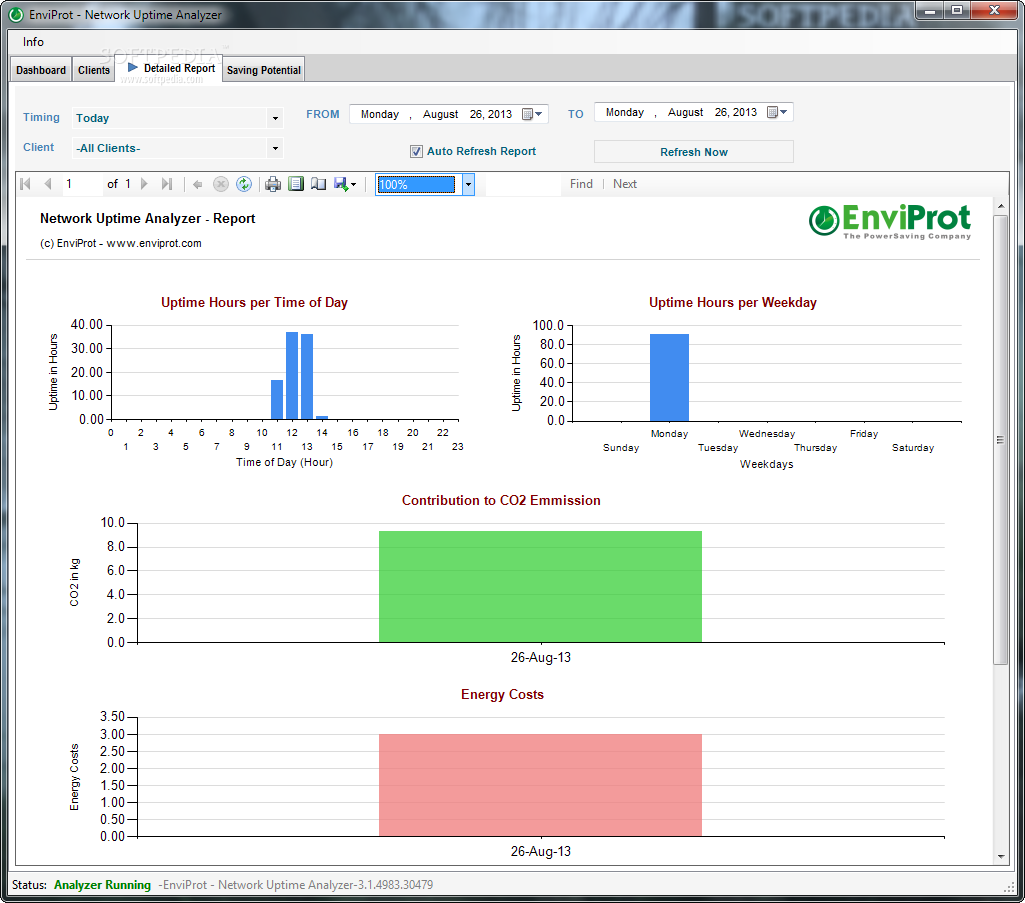
Task: Open the export format dropdown arrow
Action: click(354, 185)
